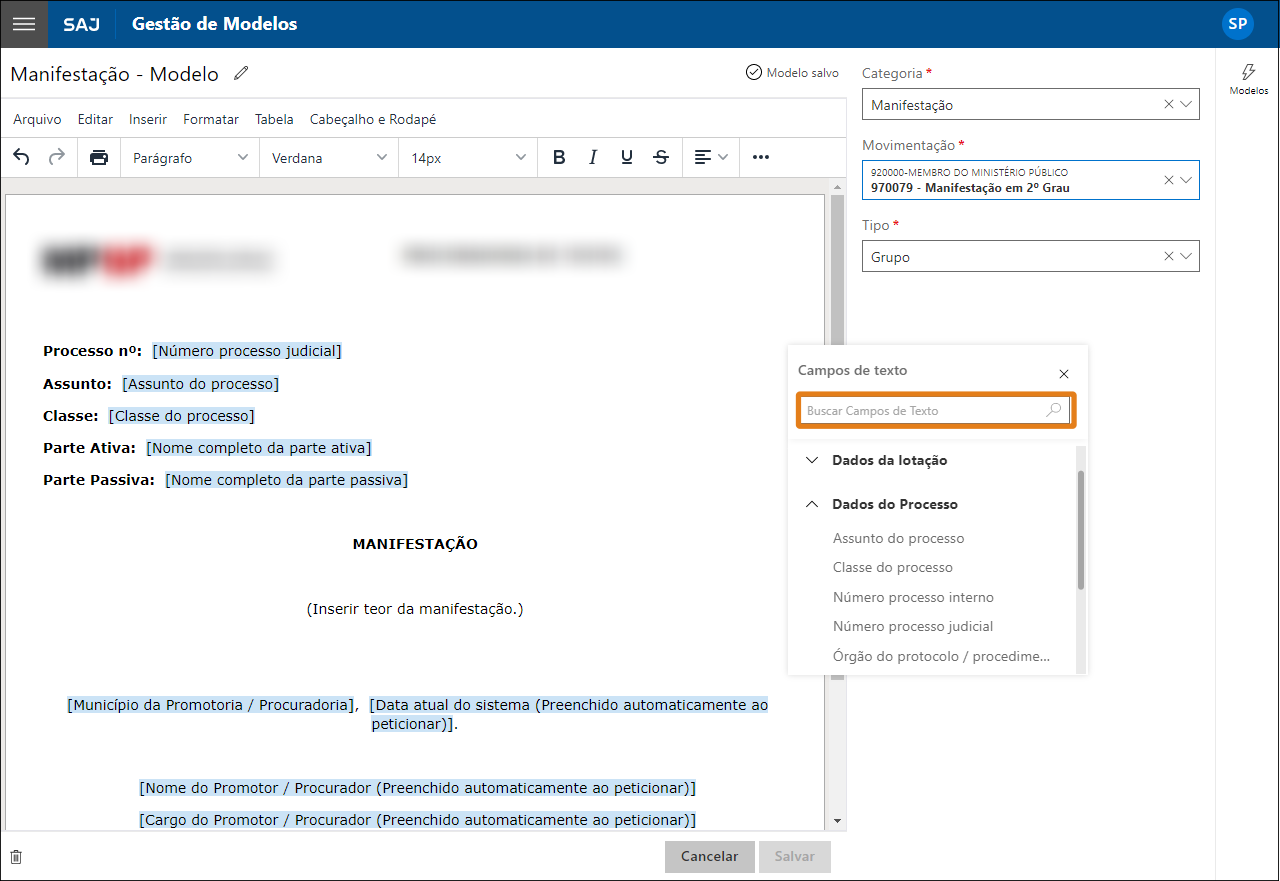This screenshot has height=881, width=1280.
Task: Expand the Dados da lotação section
Action: coord(889,460)
